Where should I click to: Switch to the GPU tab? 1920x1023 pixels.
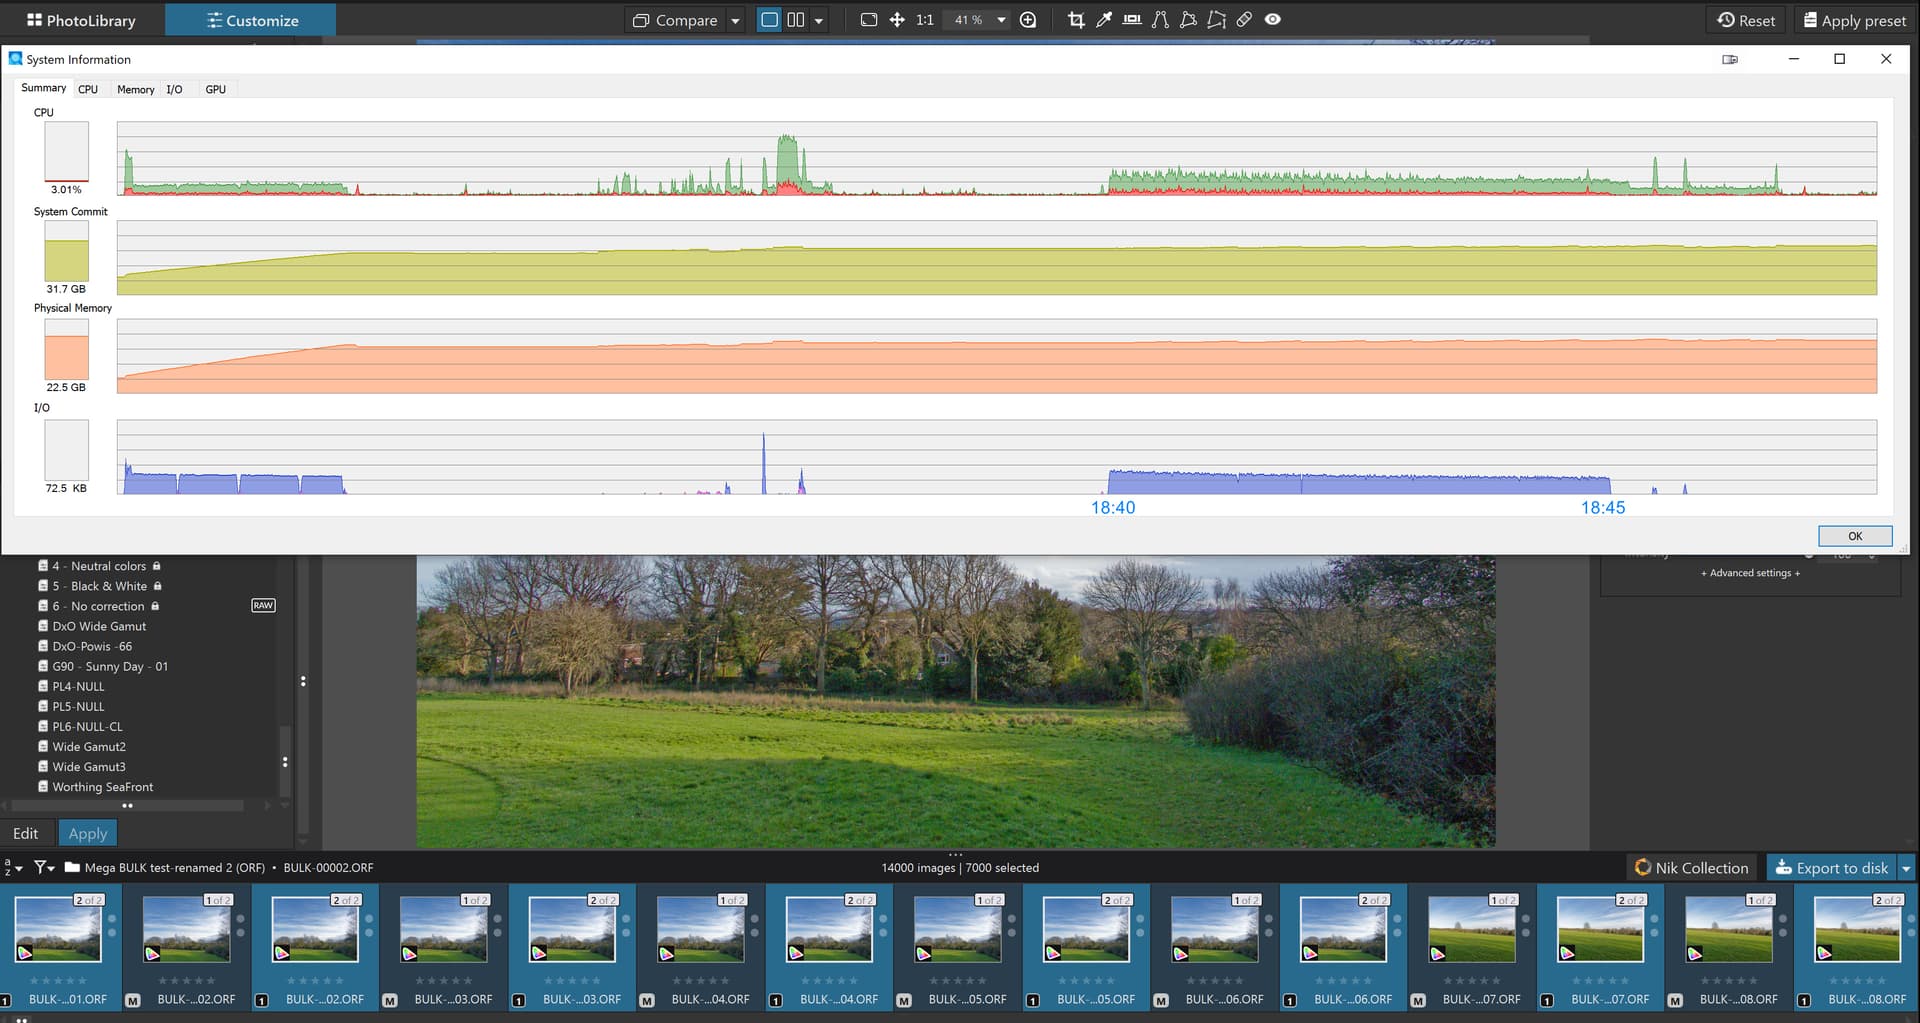tap(215, 90)
